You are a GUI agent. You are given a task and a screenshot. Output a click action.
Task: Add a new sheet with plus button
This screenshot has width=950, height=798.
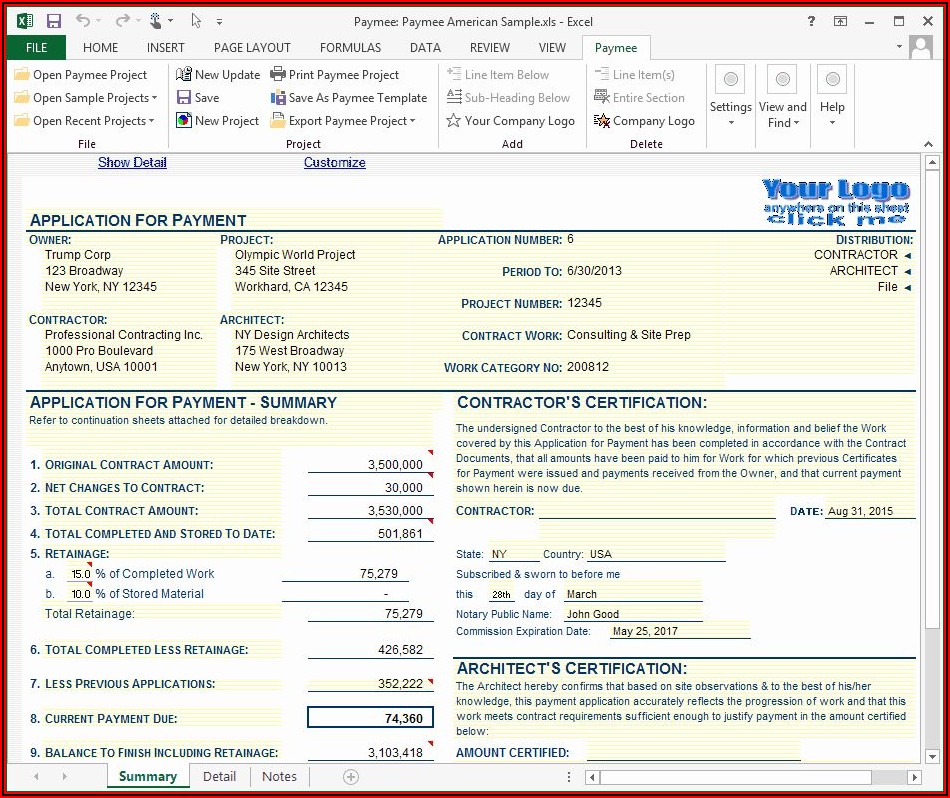[351, 776]
